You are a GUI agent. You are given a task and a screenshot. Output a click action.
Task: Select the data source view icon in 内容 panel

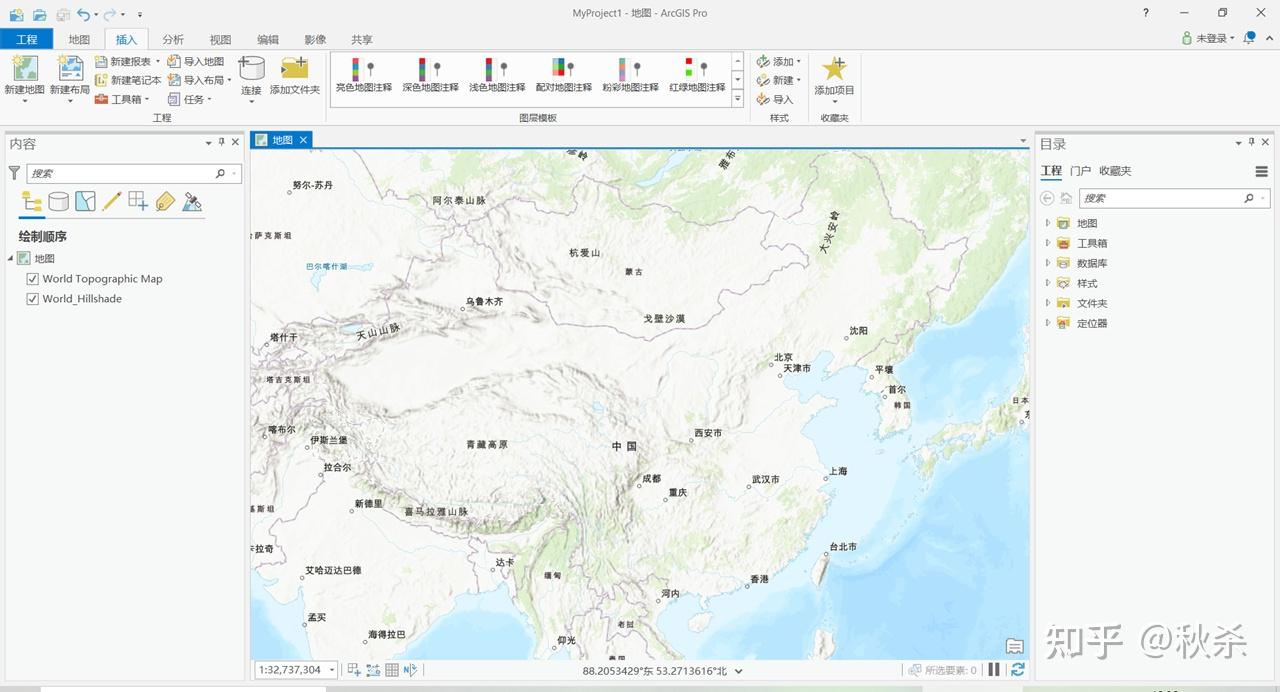click(x=60, y=200)
